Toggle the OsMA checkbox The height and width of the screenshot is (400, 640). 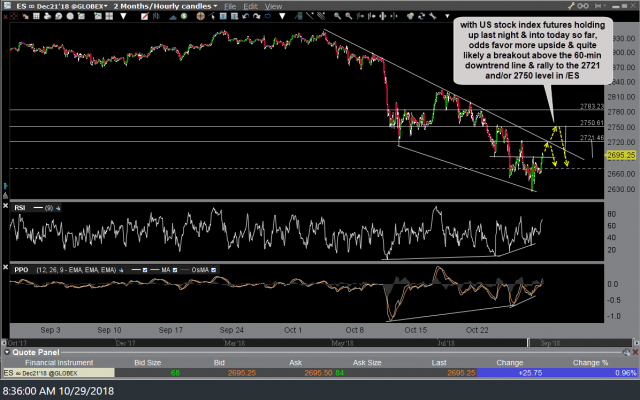click(213, 270)
